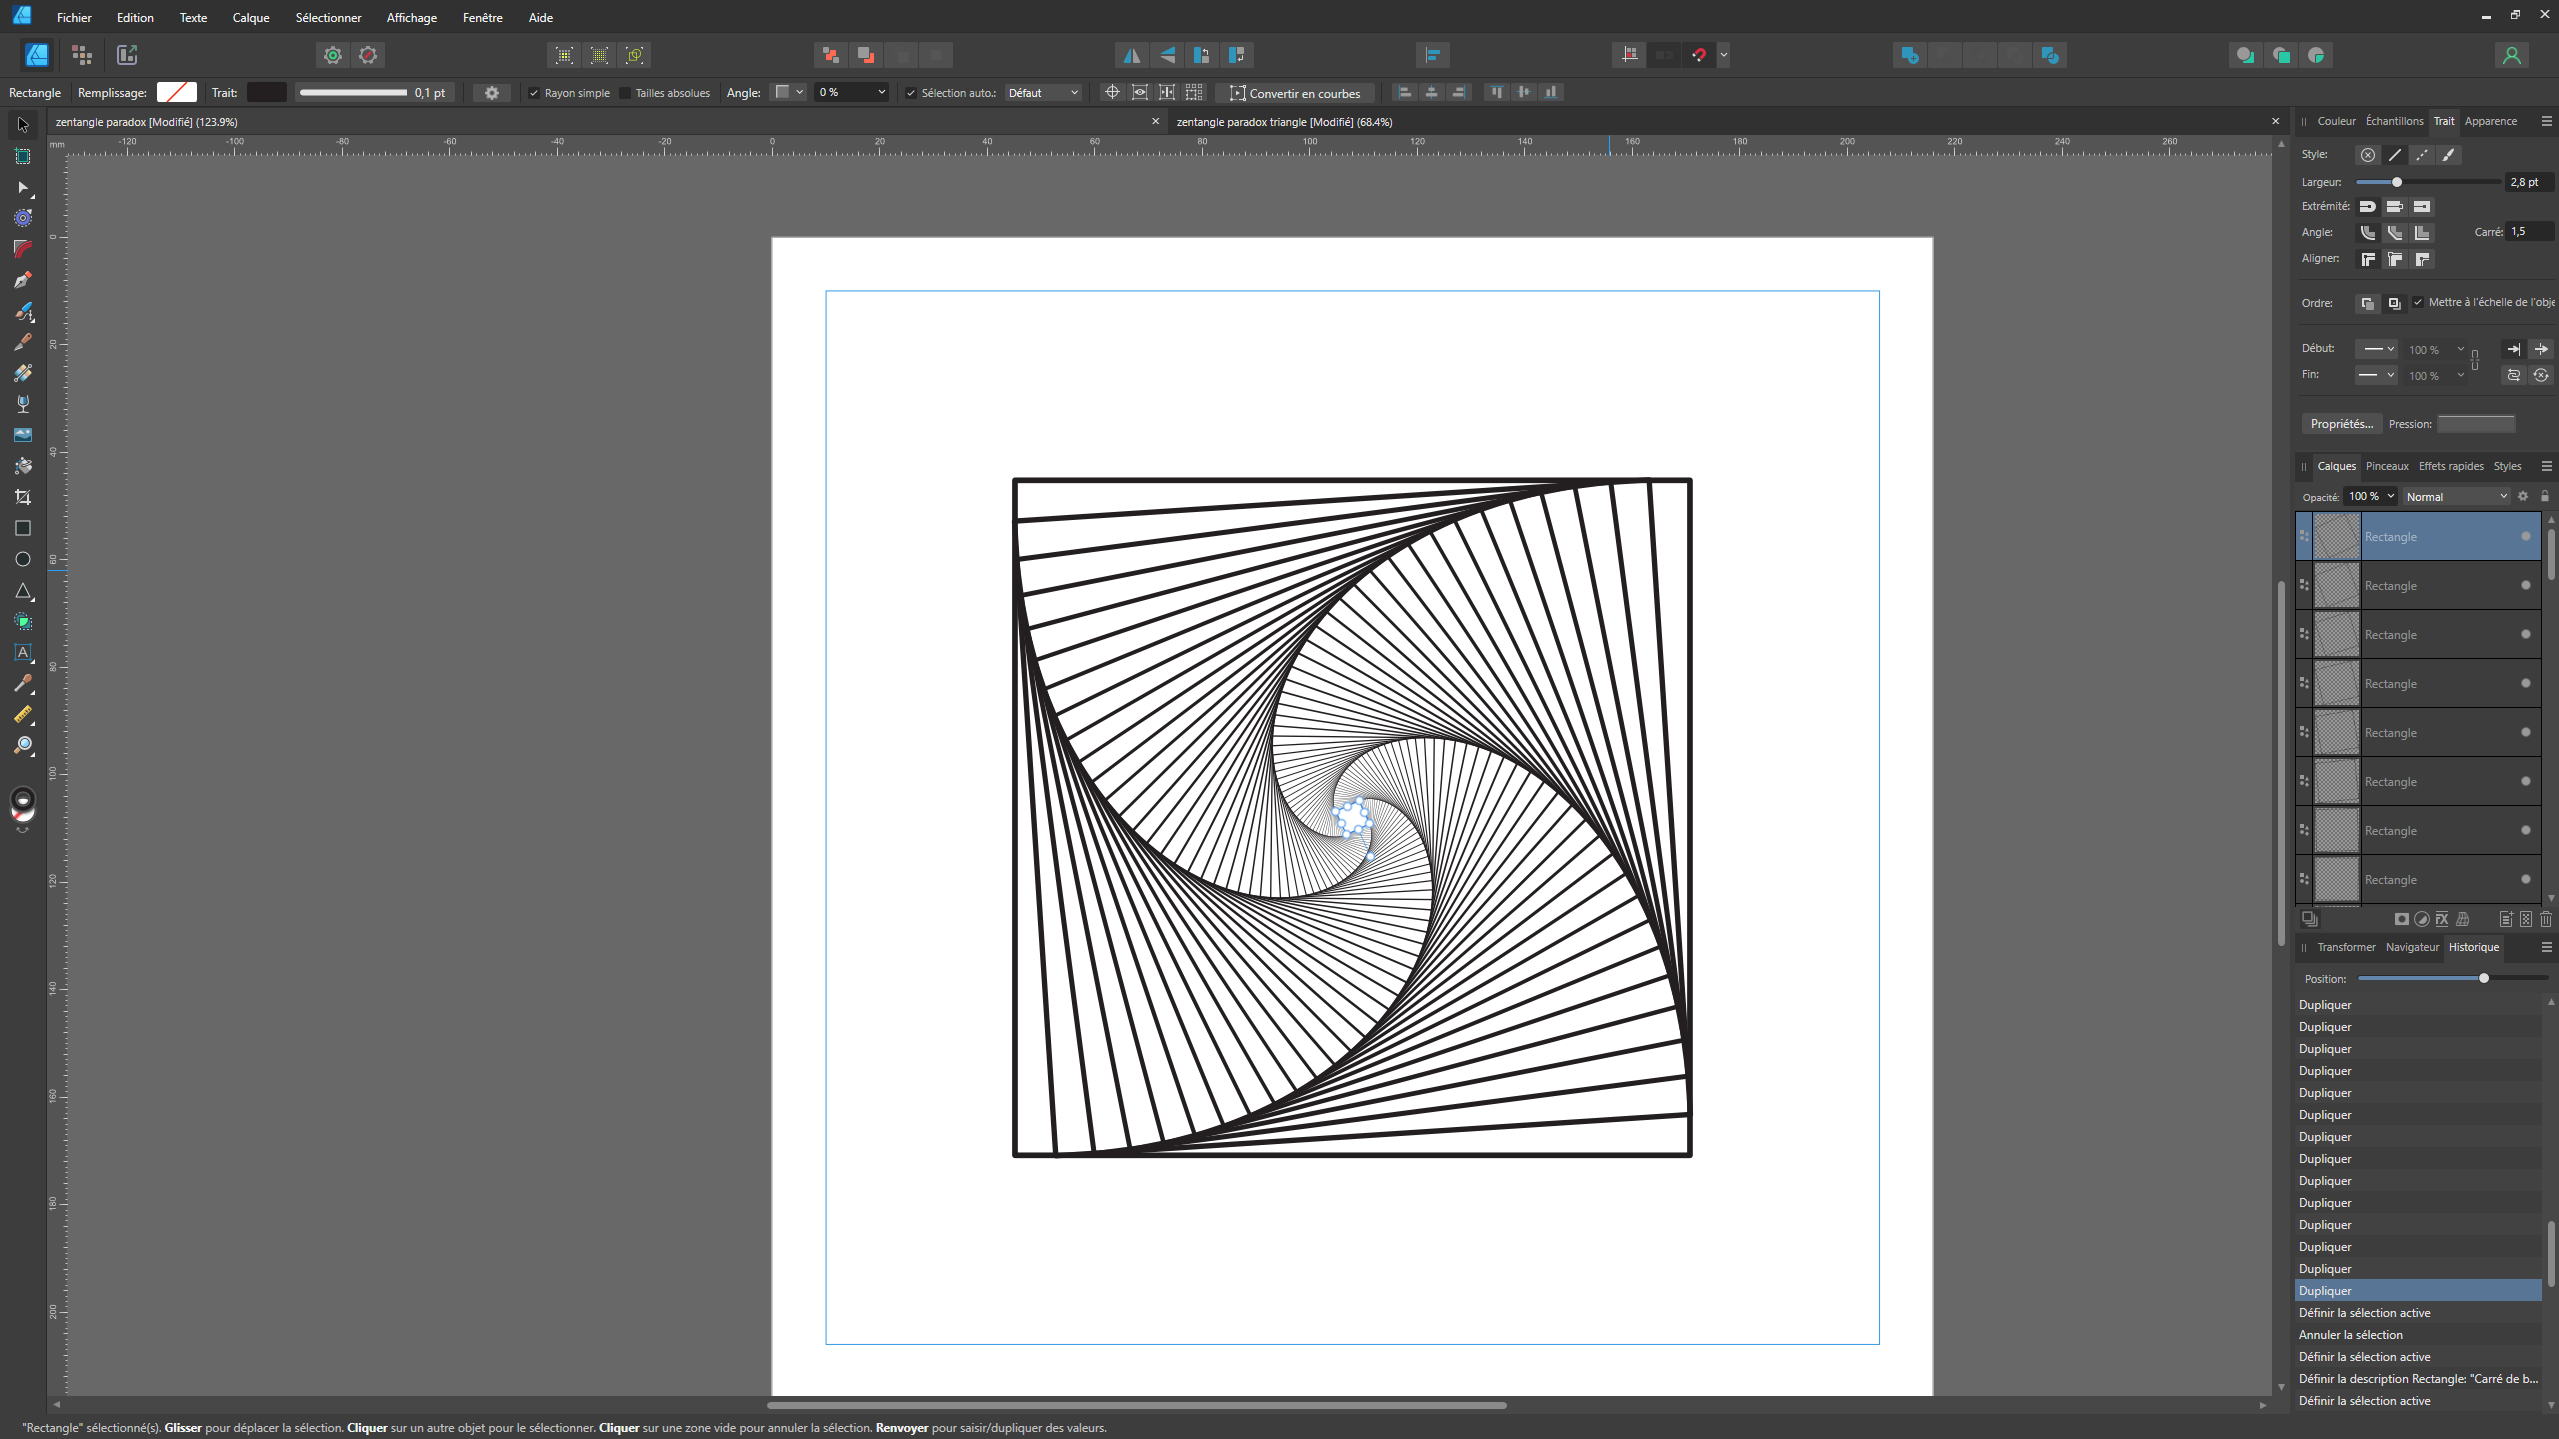Expand the Normal blend mode dropdown

coord(2456,497)
